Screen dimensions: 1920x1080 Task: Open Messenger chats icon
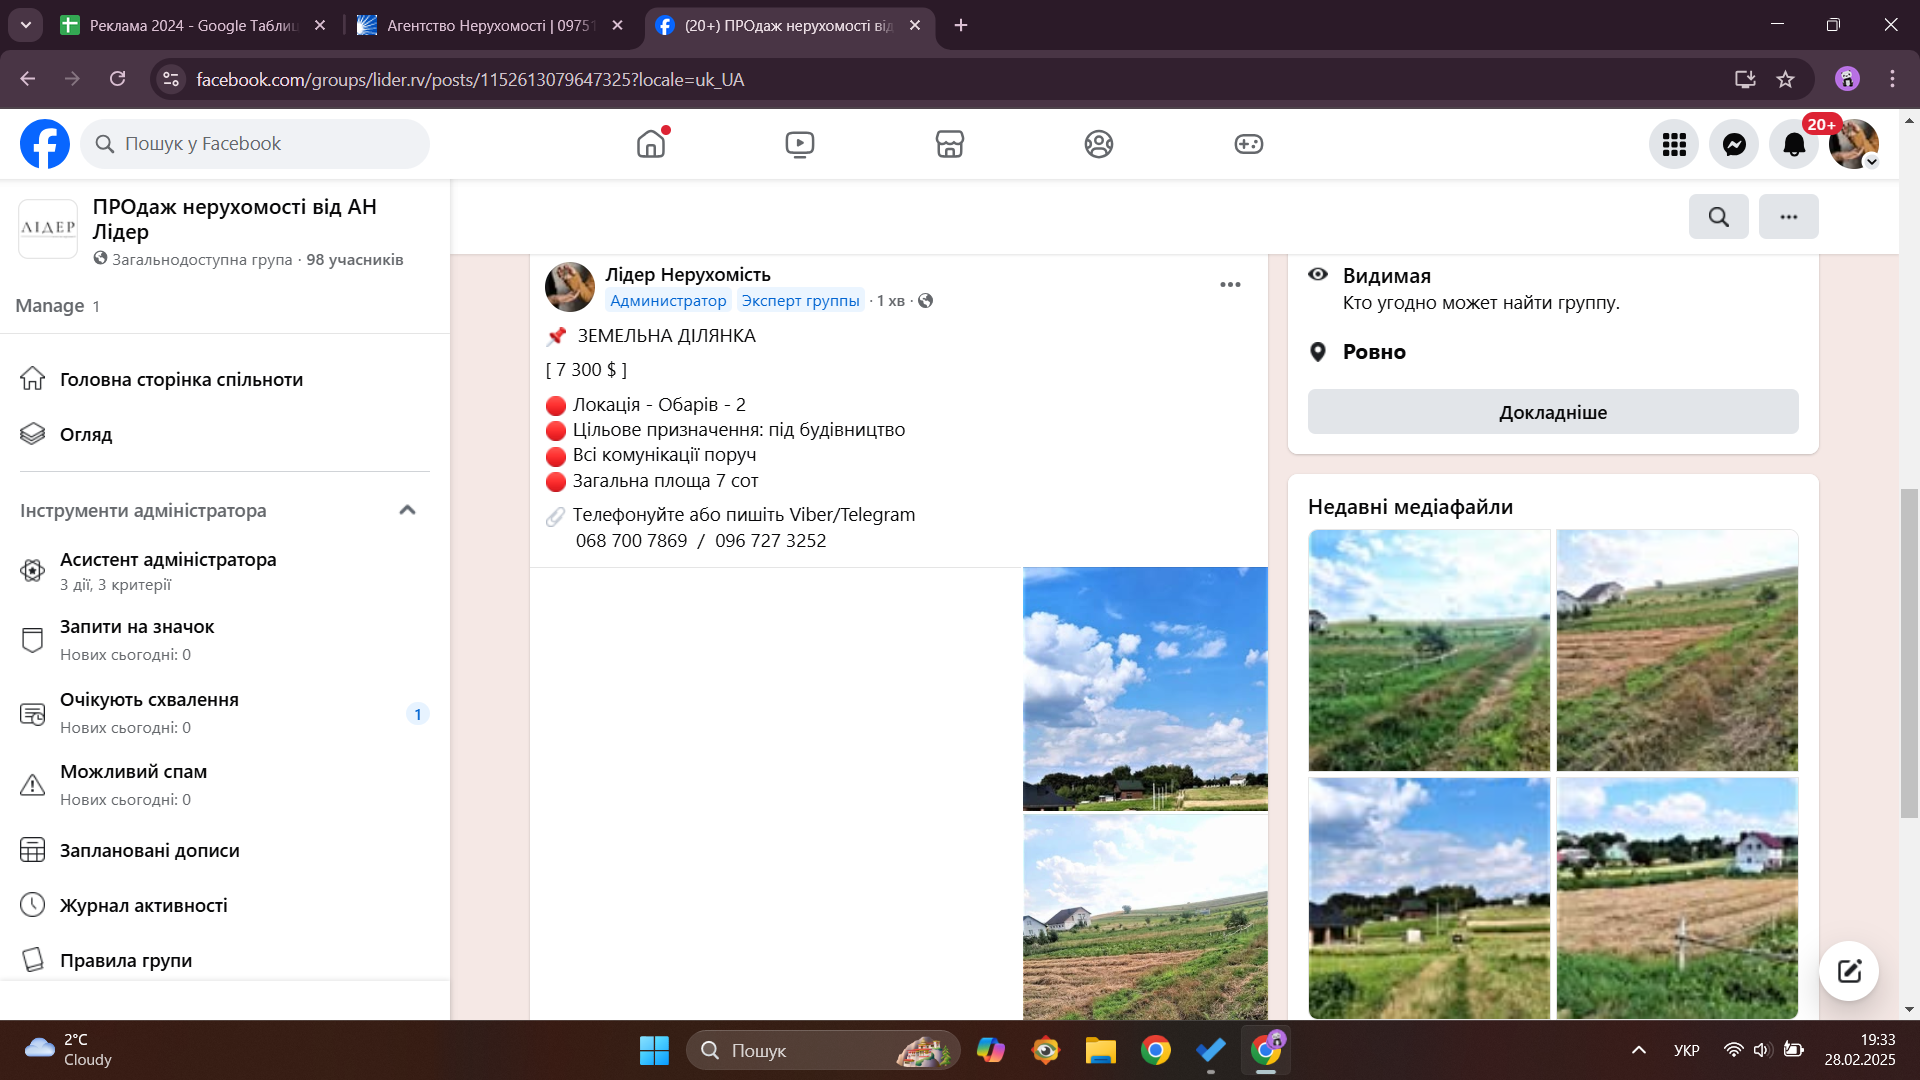(x=1734, y=144)
